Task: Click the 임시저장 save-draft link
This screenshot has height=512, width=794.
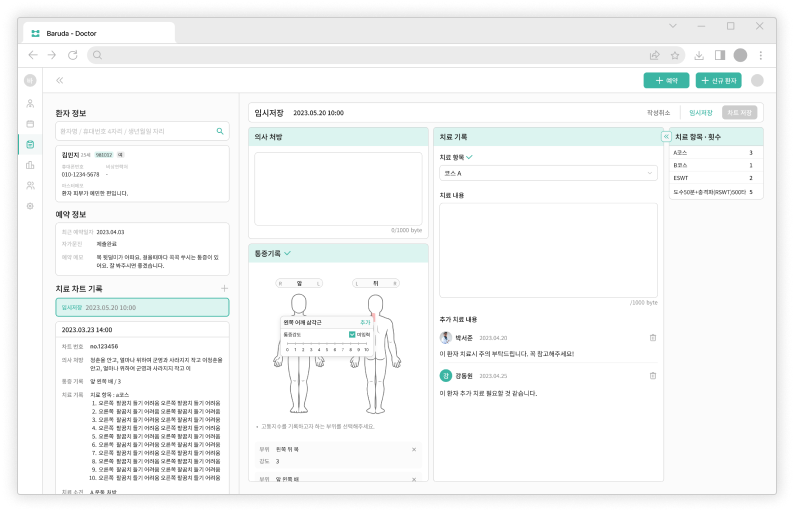Action: [701, 112]
